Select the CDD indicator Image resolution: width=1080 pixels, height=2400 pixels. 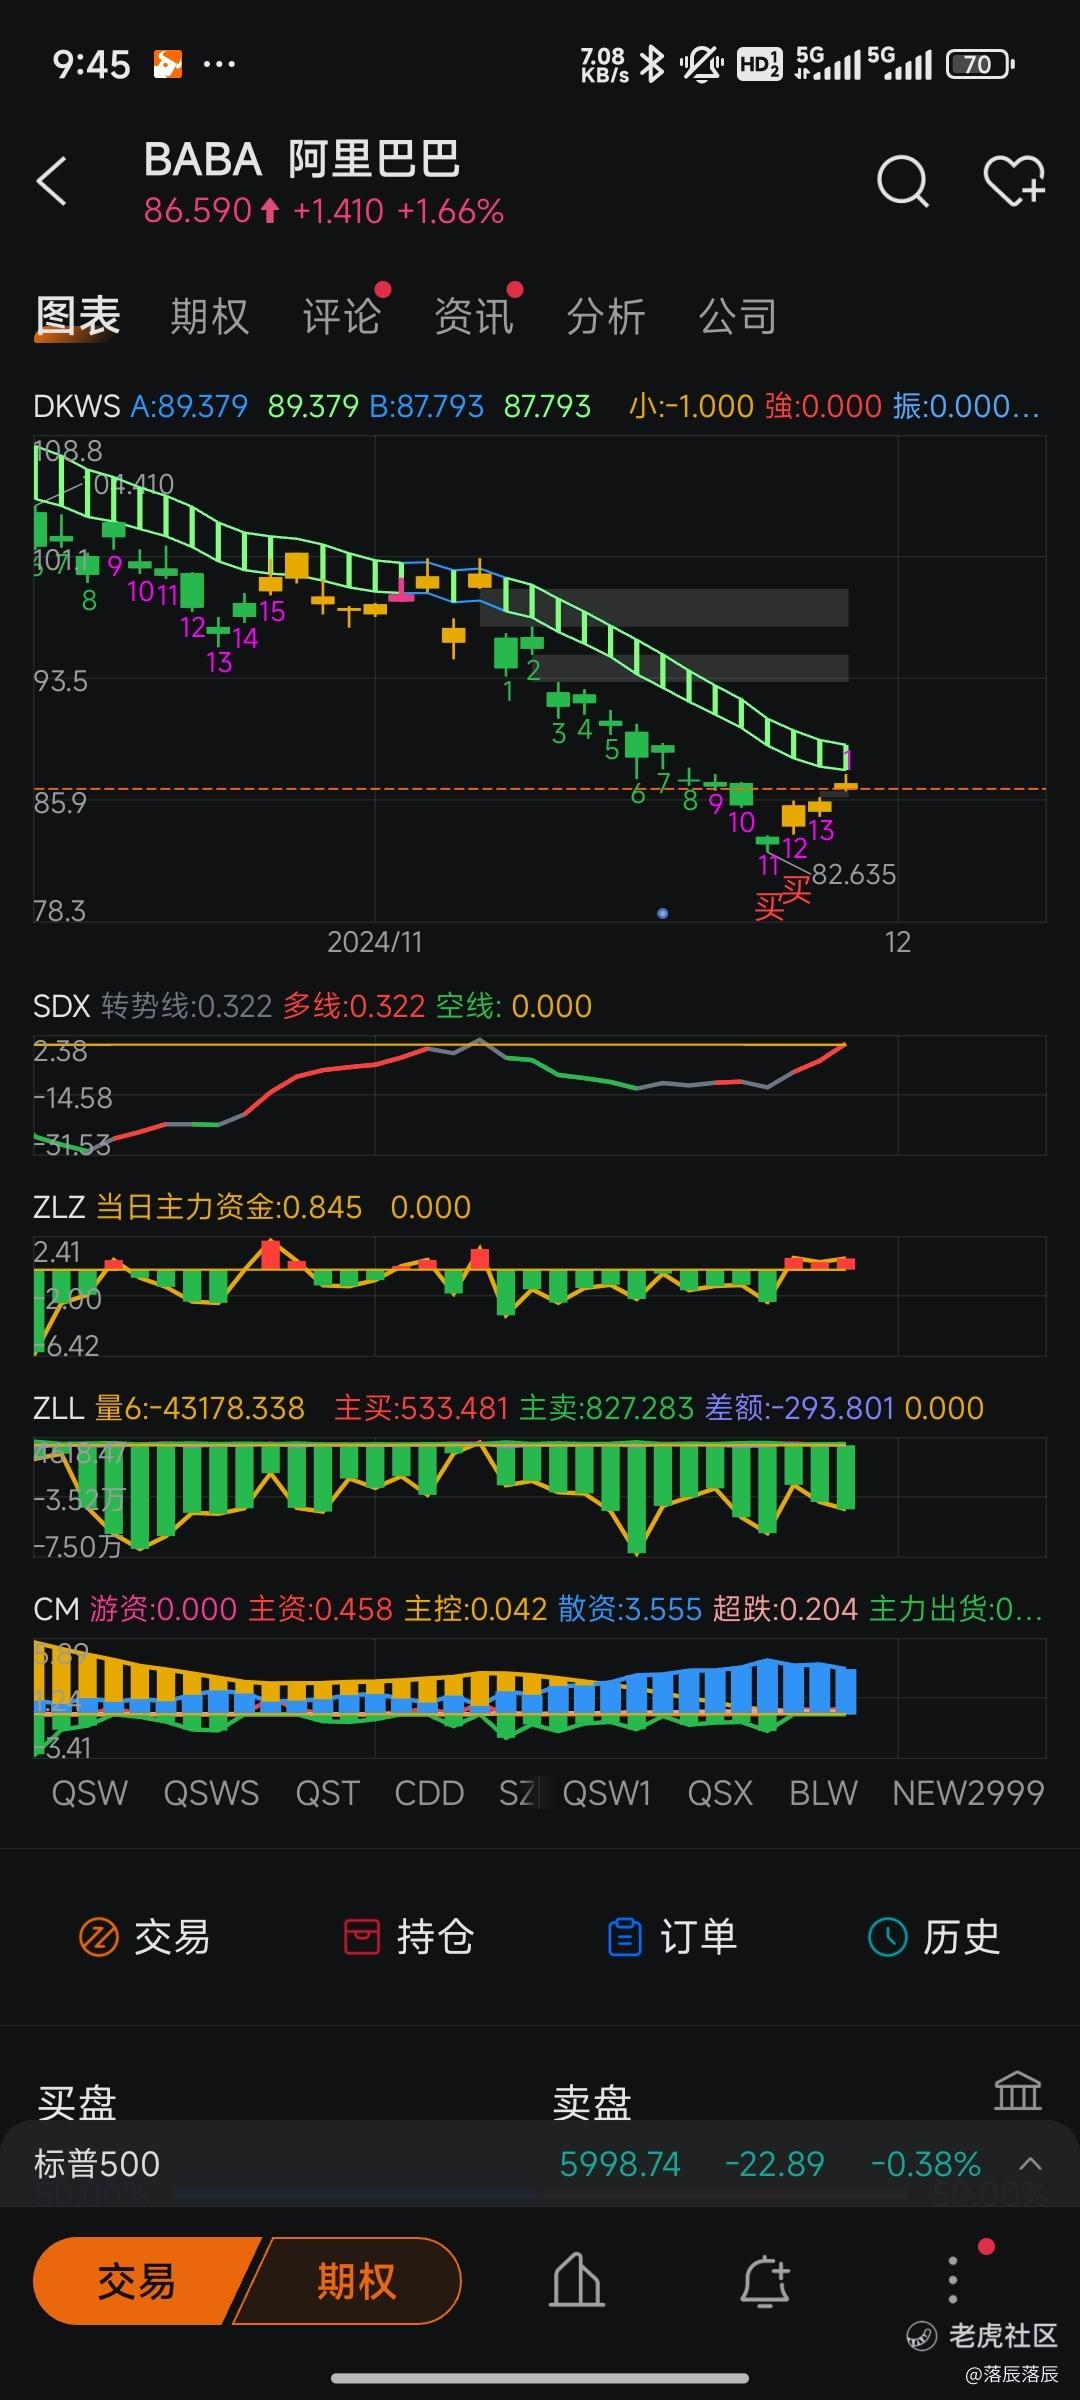429,1793
